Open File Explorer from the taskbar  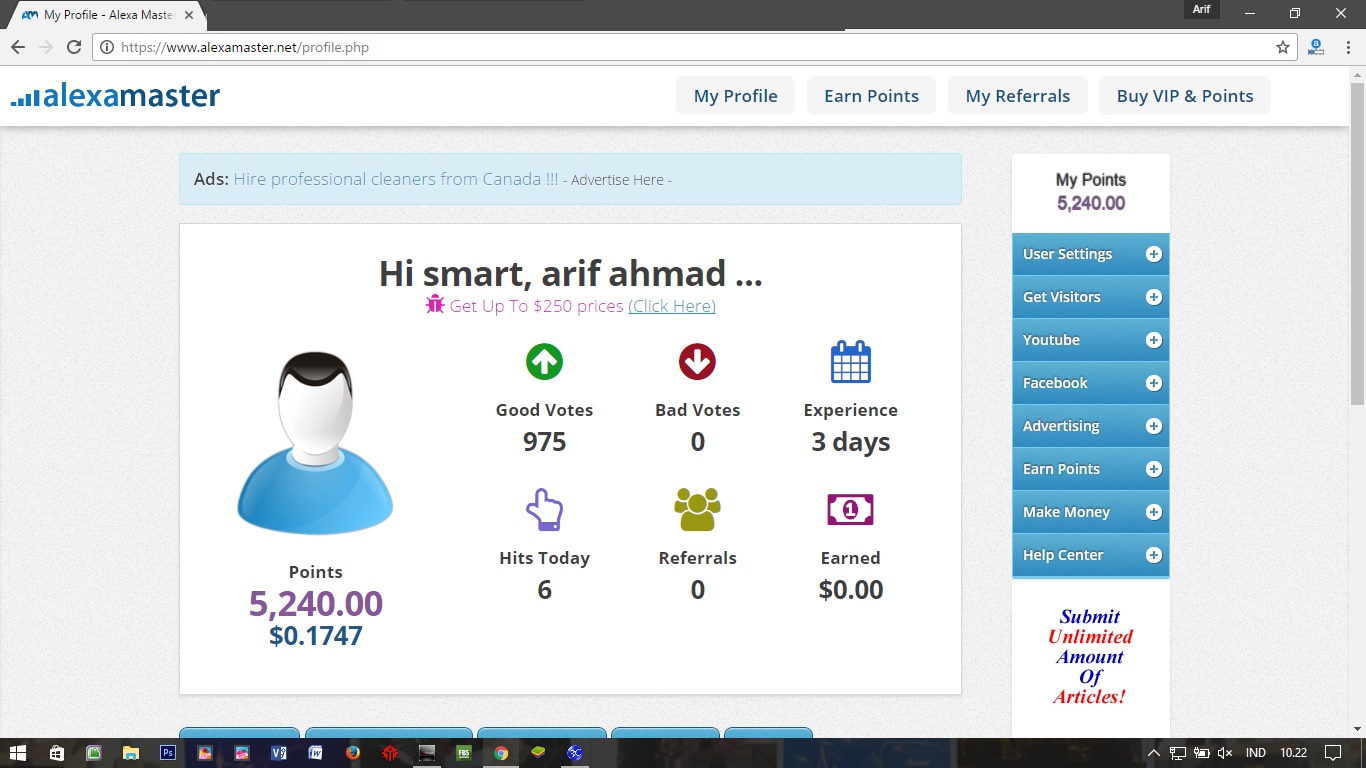(x=131, y=753)
